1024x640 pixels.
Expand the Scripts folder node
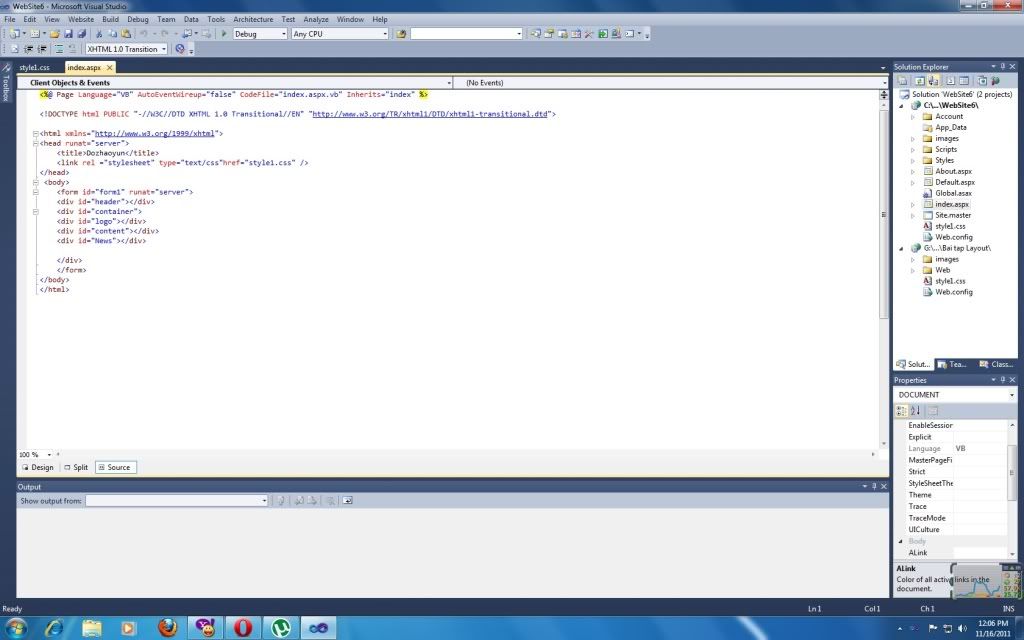coord(913,150)
